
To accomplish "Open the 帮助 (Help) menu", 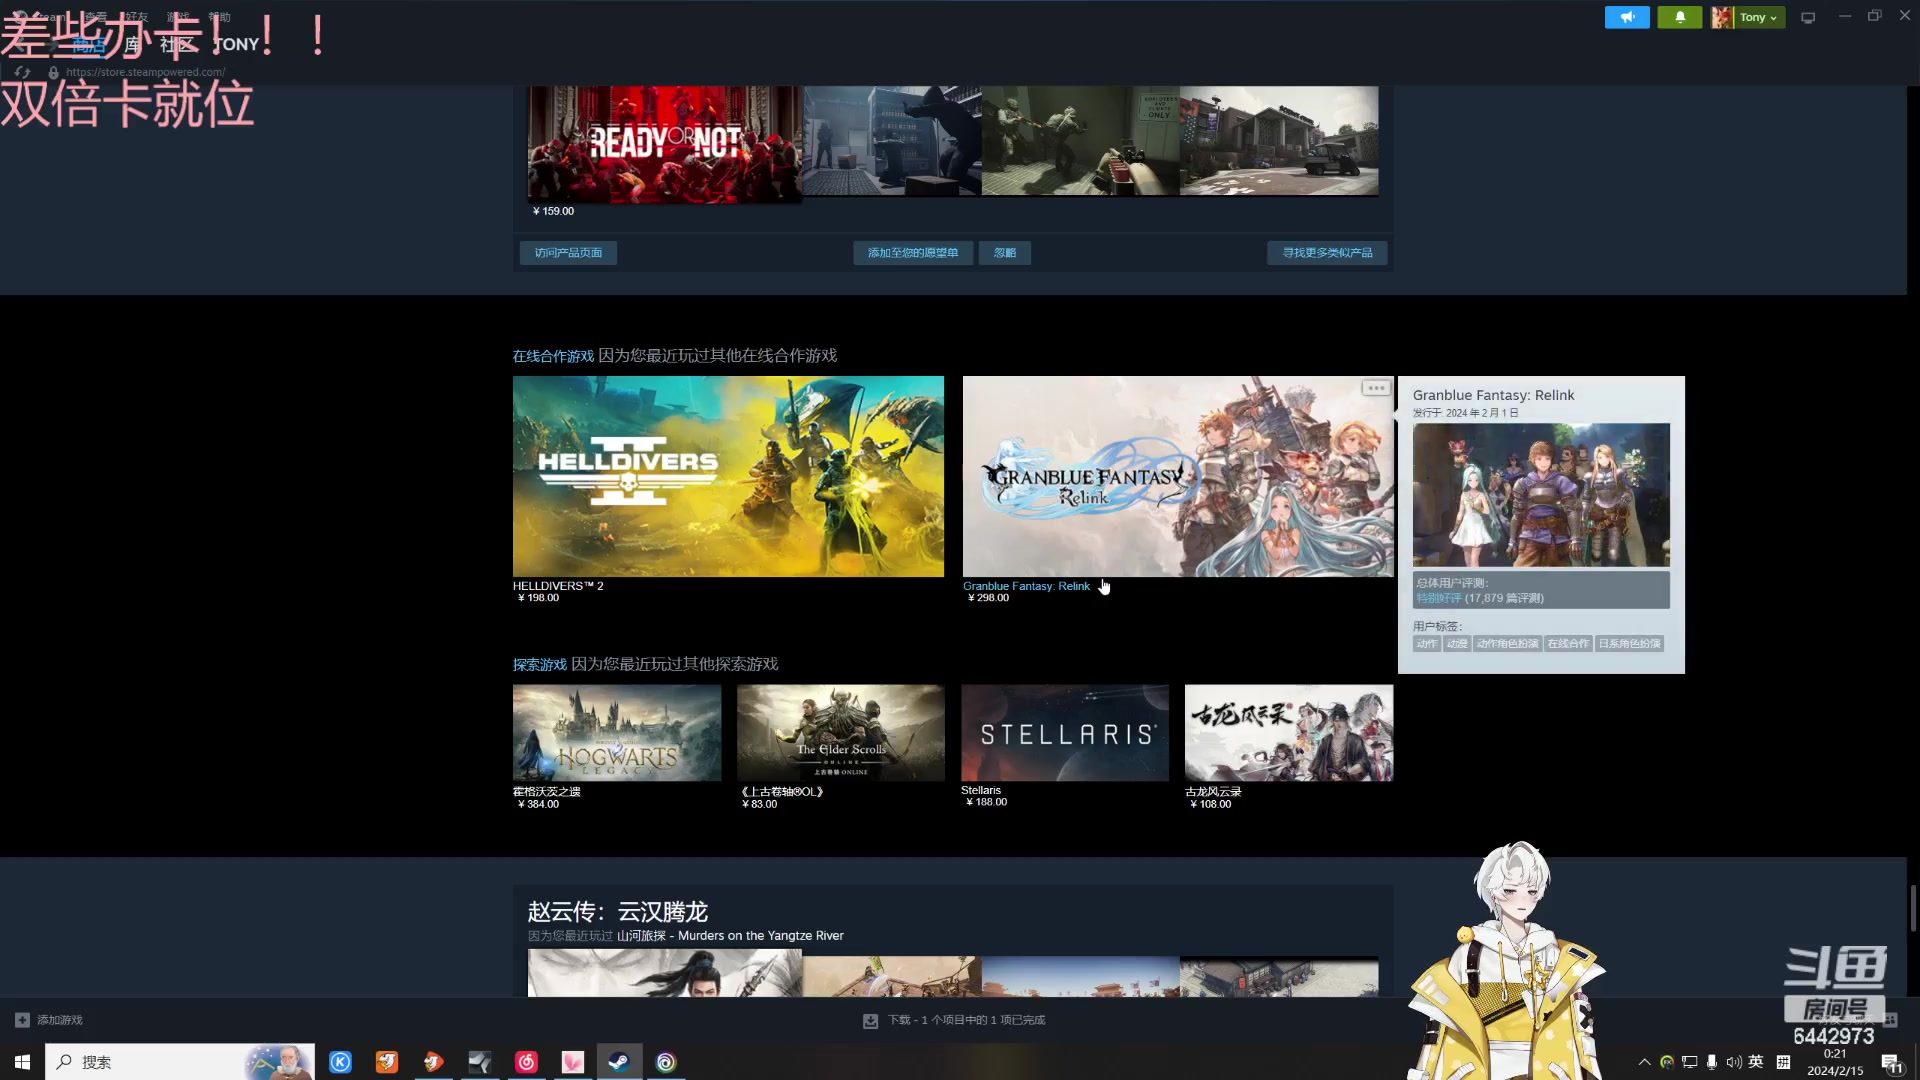I will (x=219, y=17).
